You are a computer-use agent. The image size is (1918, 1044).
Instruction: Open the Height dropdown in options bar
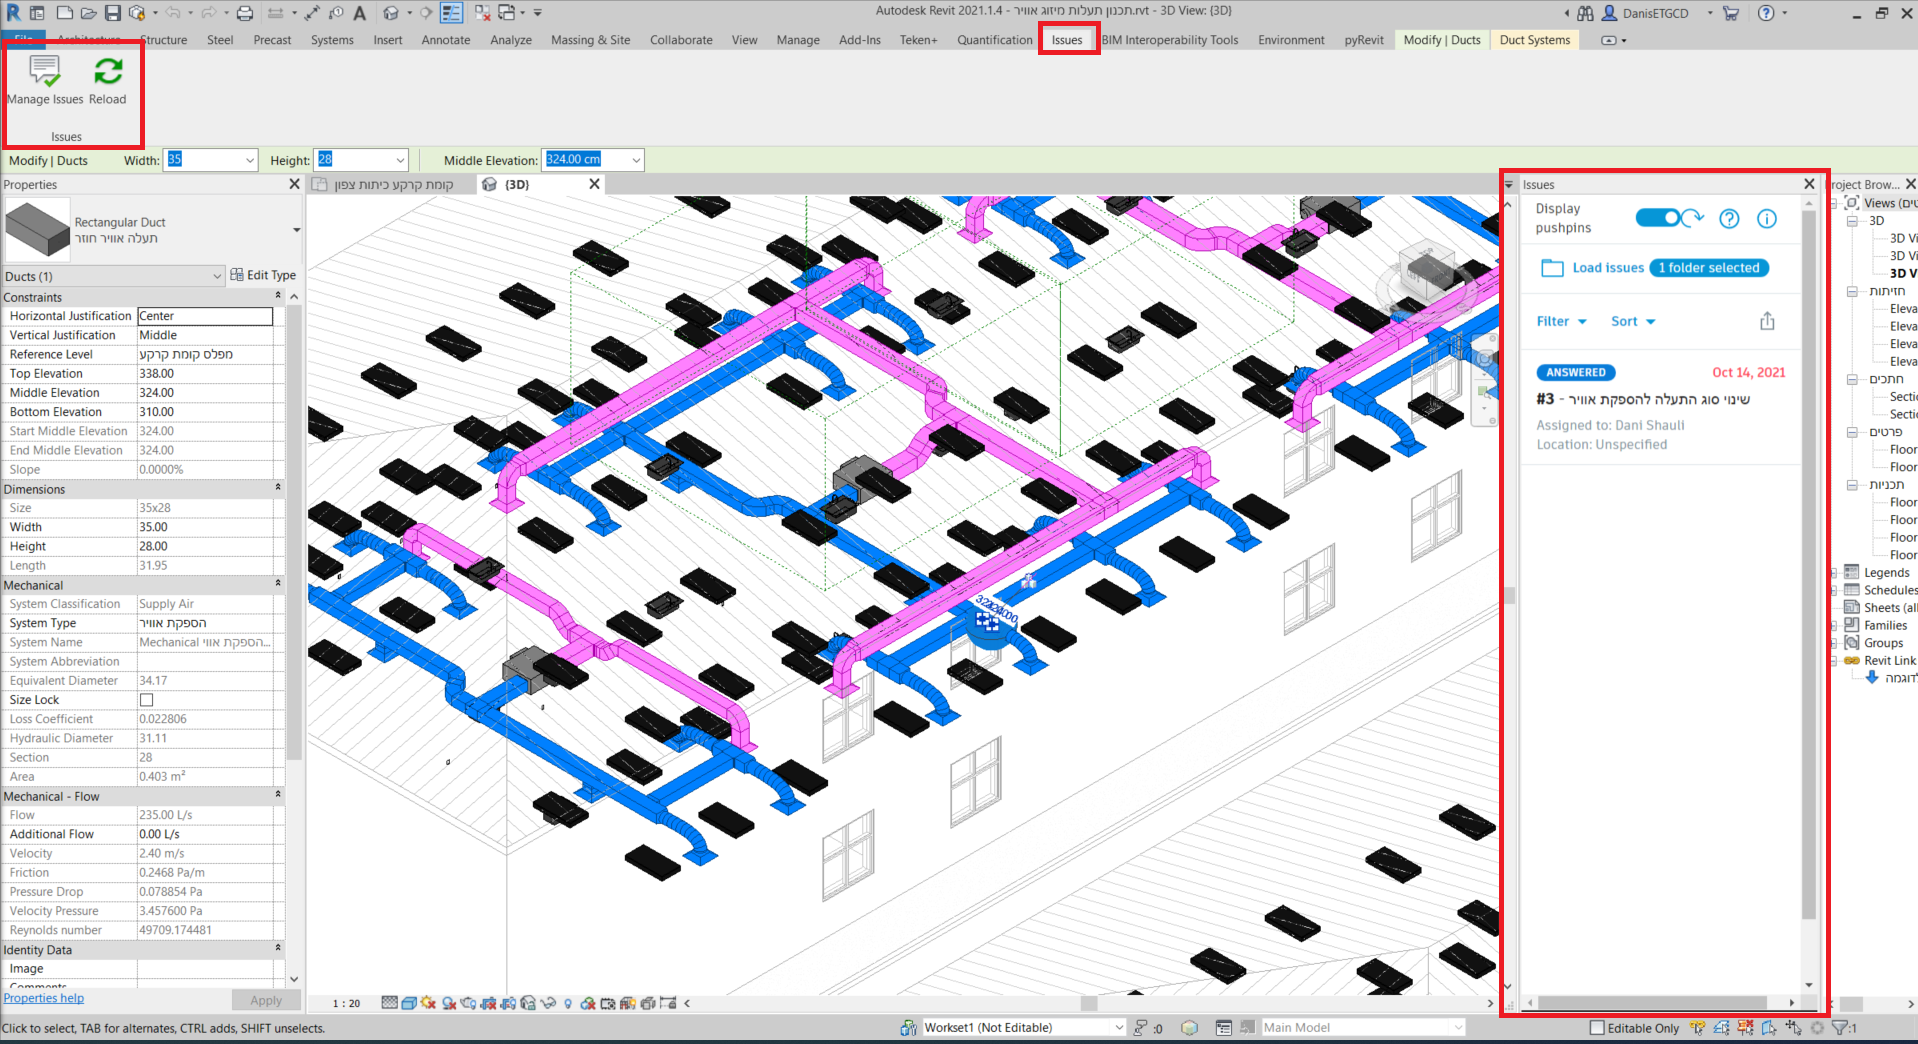[x=400, y=160]
